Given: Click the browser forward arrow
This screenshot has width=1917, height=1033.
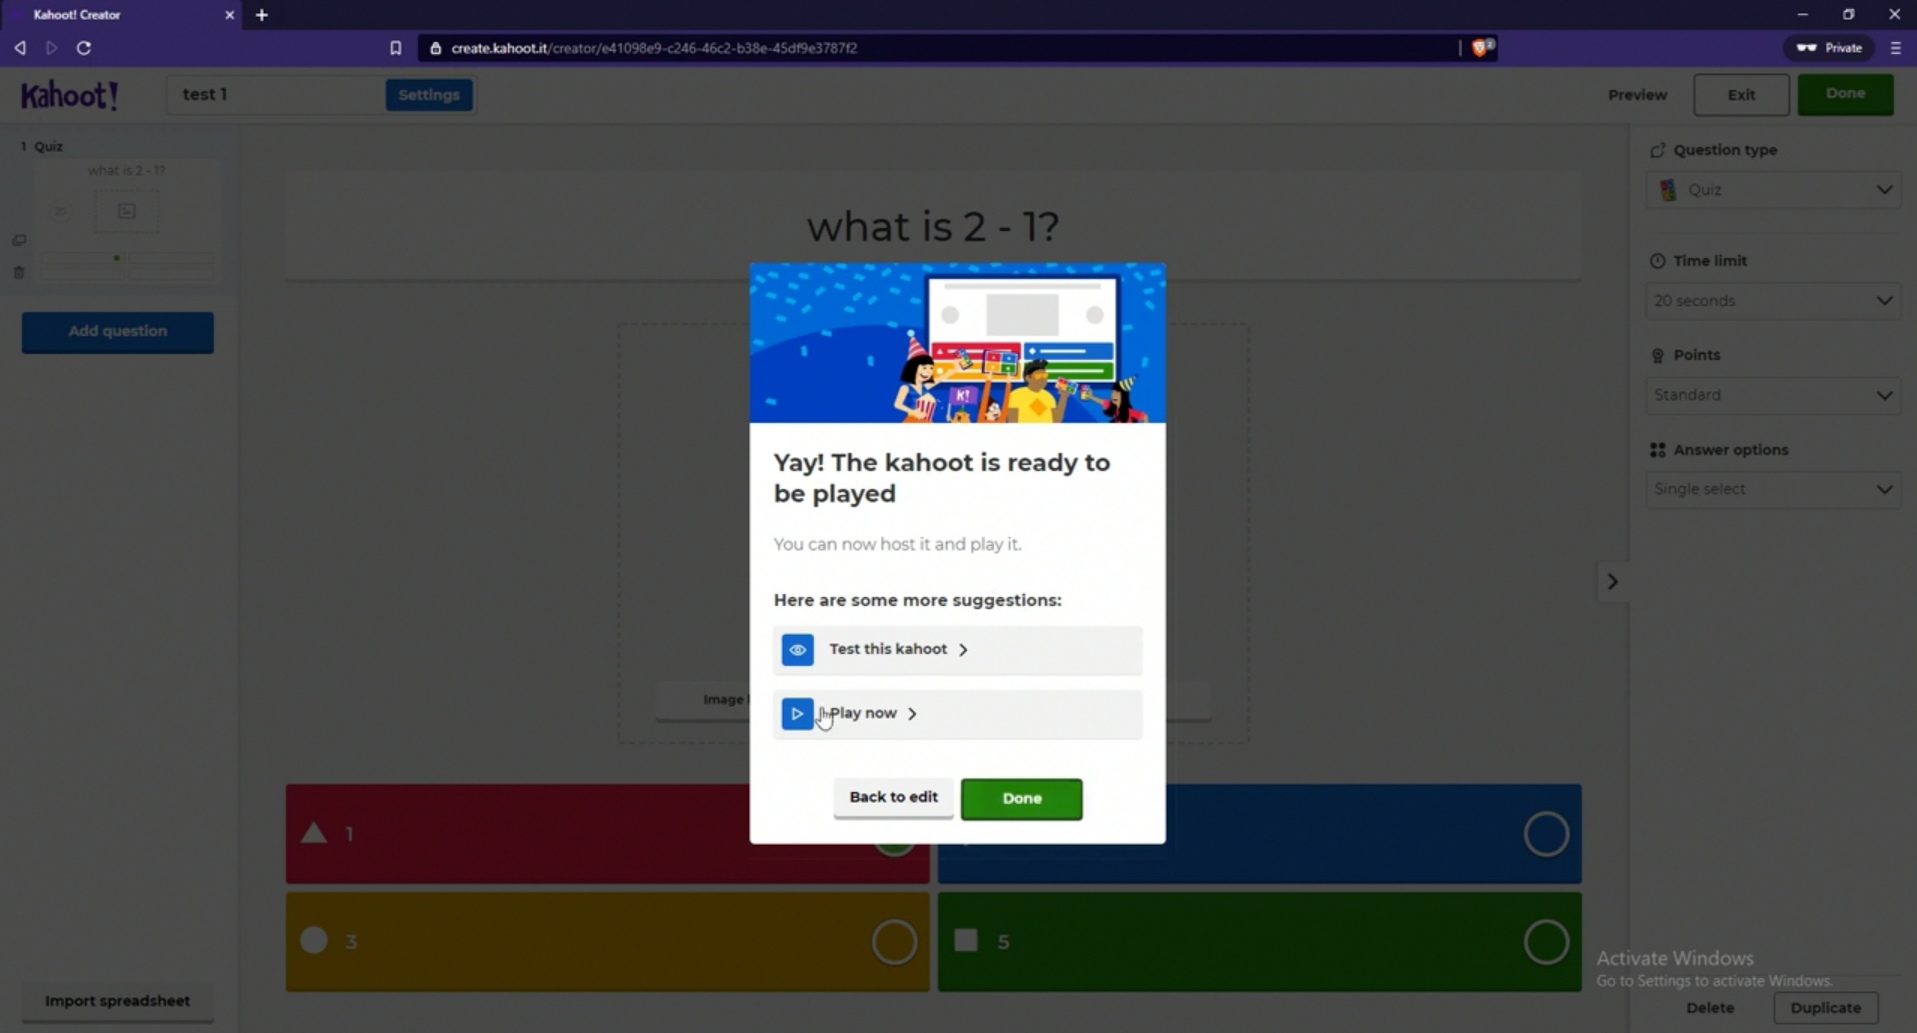Looking at the screenshot, I should pyautogui.click(x=51, y=48).
